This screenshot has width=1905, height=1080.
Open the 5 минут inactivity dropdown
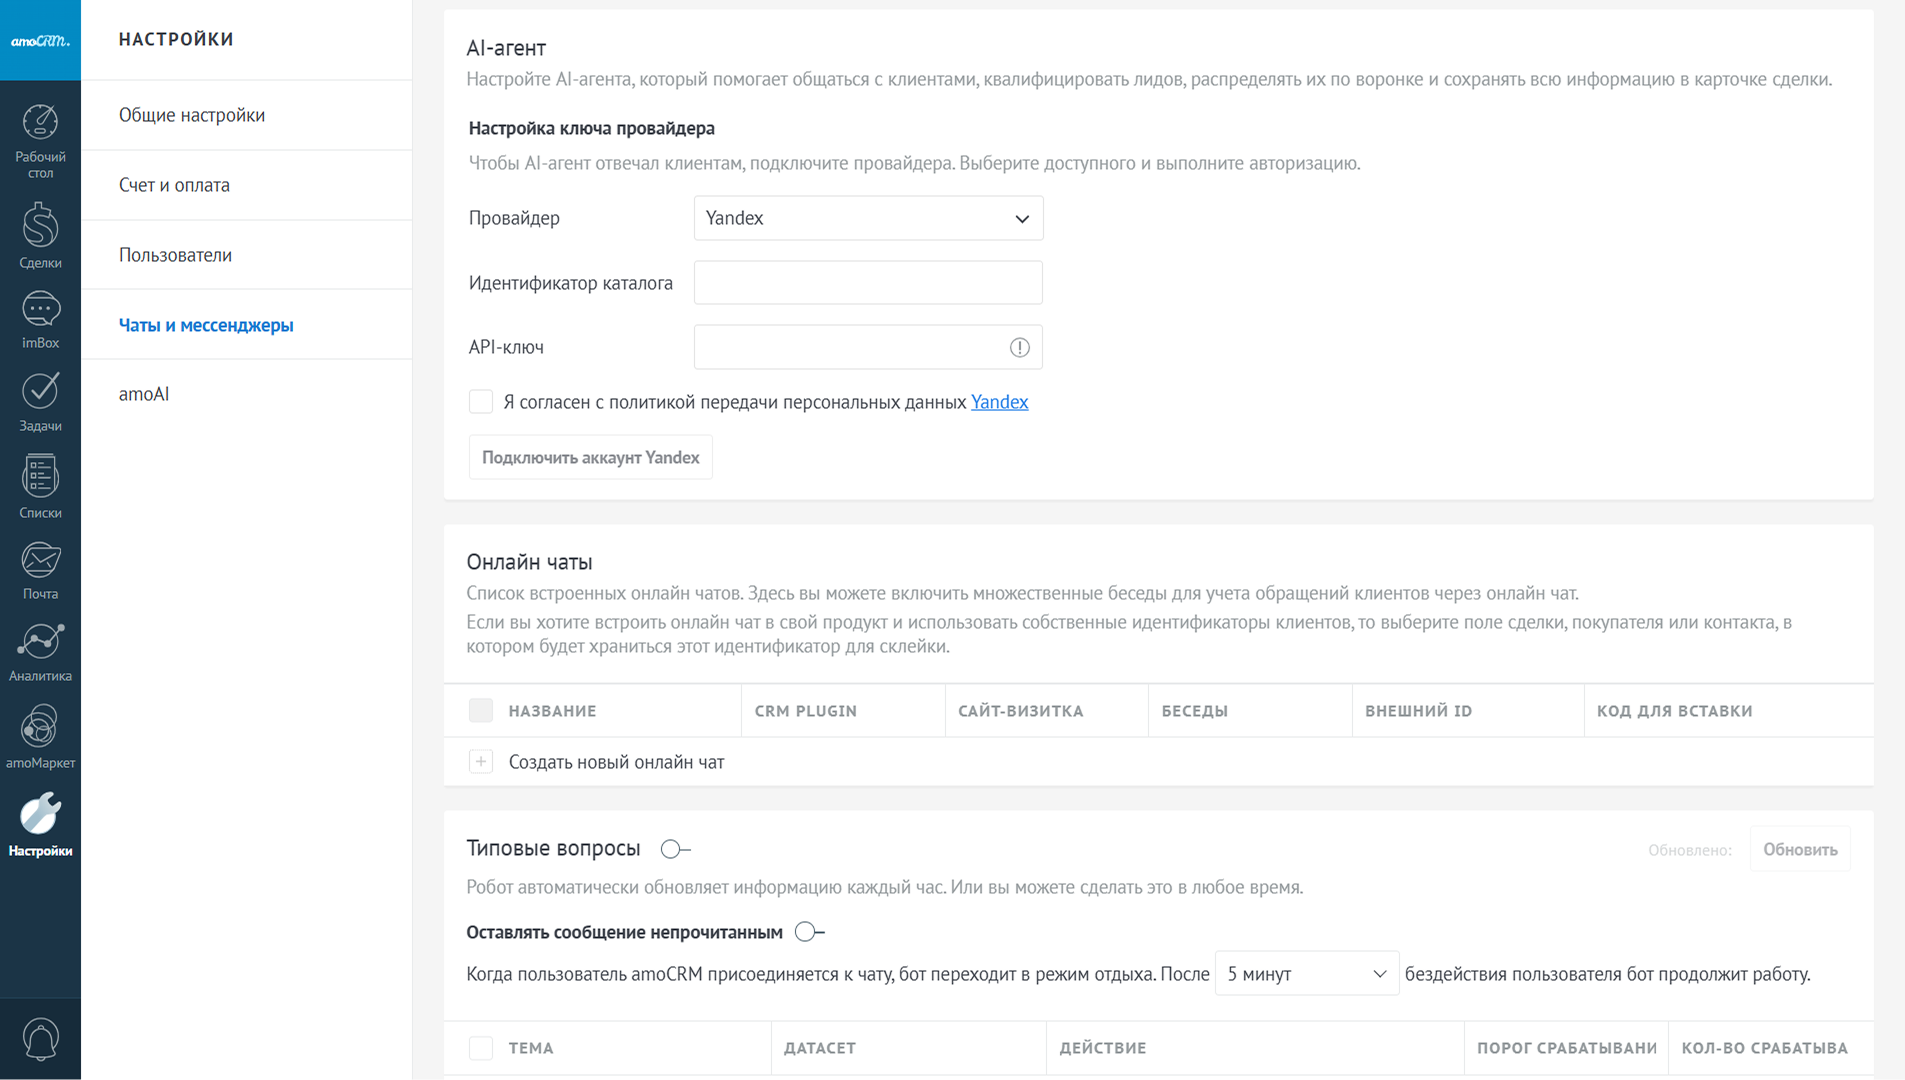point(1306,974)
